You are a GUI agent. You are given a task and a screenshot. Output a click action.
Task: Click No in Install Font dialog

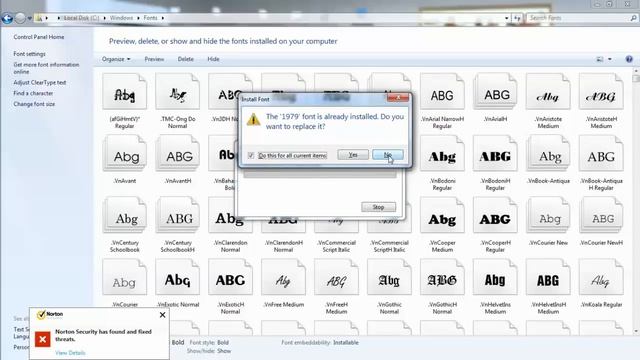[x=388, y=155]
